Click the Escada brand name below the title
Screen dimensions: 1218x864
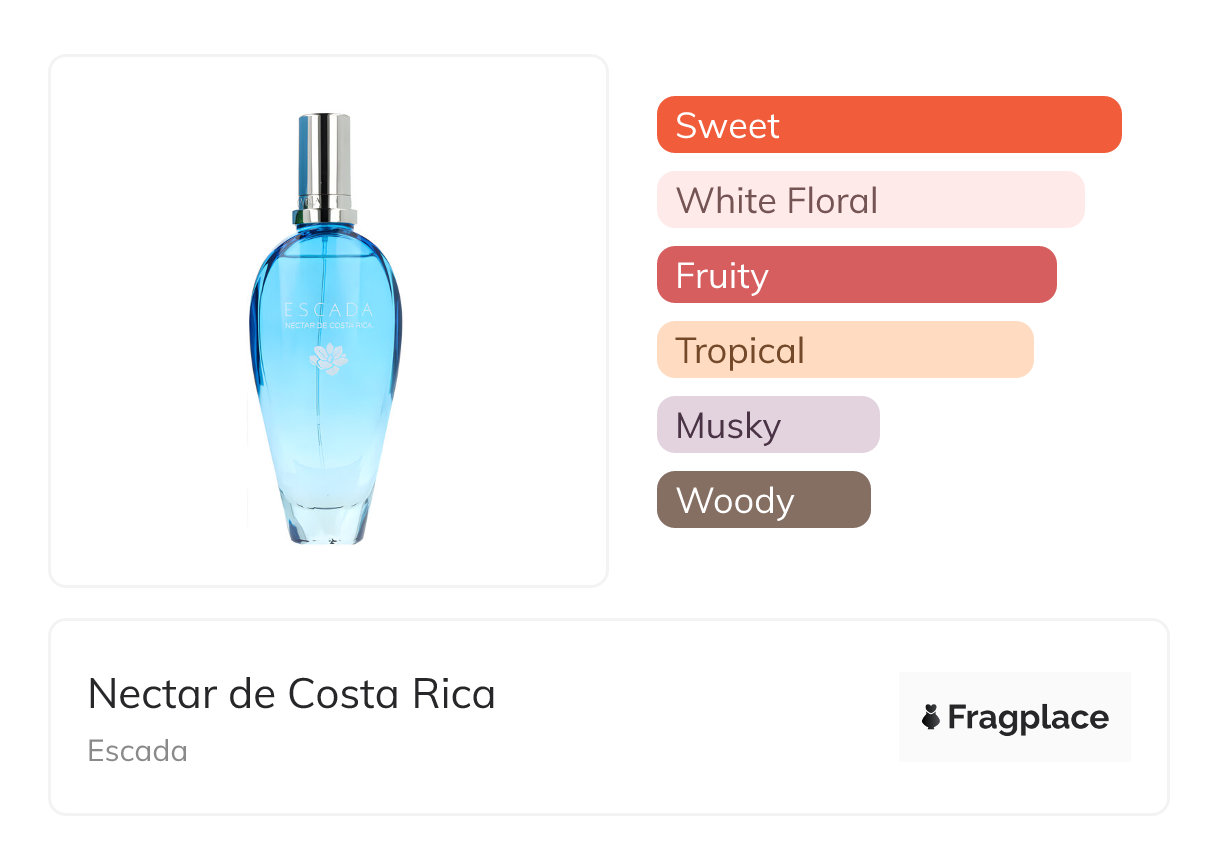pos(138,751)
